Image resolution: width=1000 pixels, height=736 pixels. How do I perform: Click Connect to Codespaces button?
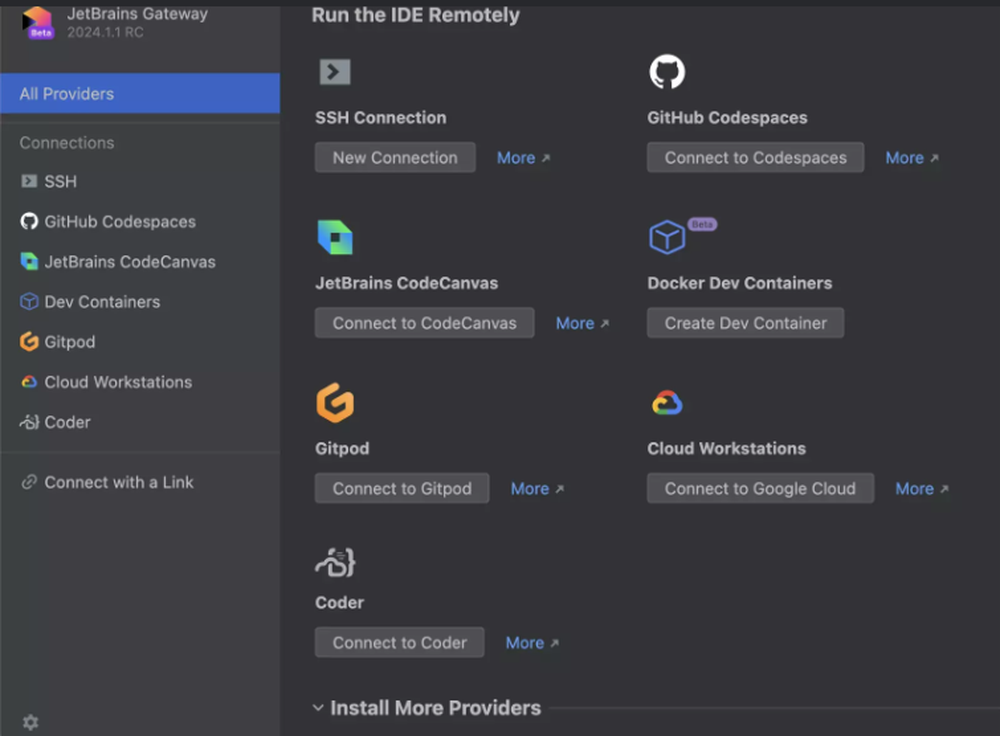coord(755,158)
